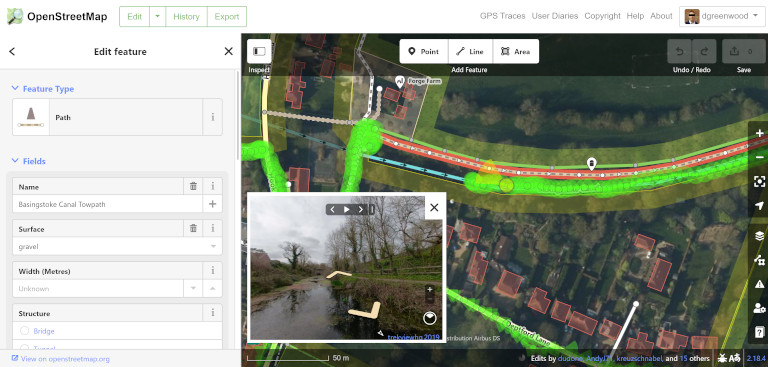Delete the Surface field with trash icon
This screenshot has height=367, width=768.
[193, 229]
